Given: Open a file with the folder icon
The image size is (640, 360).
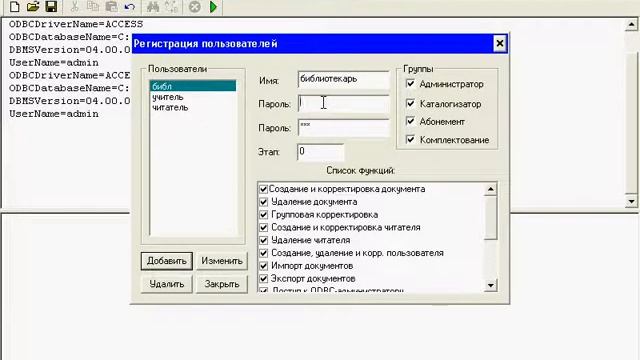Looking at the screenshot, I should (x=33, y=7).
